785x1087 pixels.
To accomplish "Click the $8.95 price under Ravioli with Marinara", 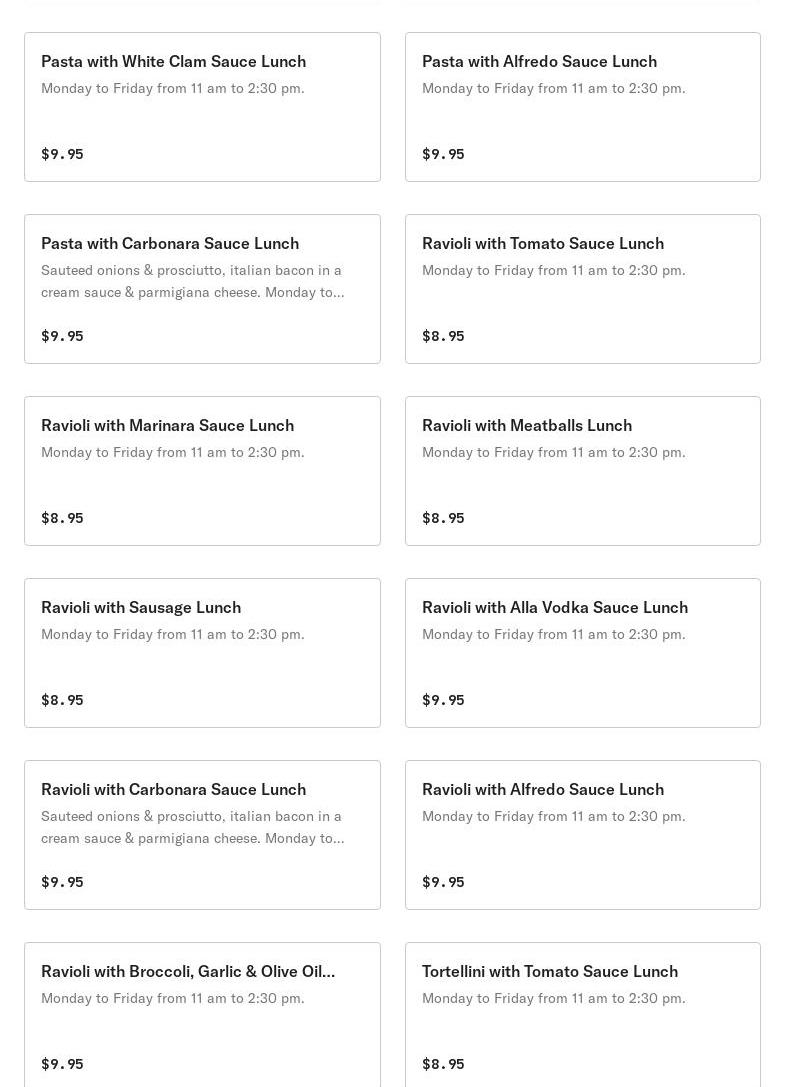I will coord(62,518).
